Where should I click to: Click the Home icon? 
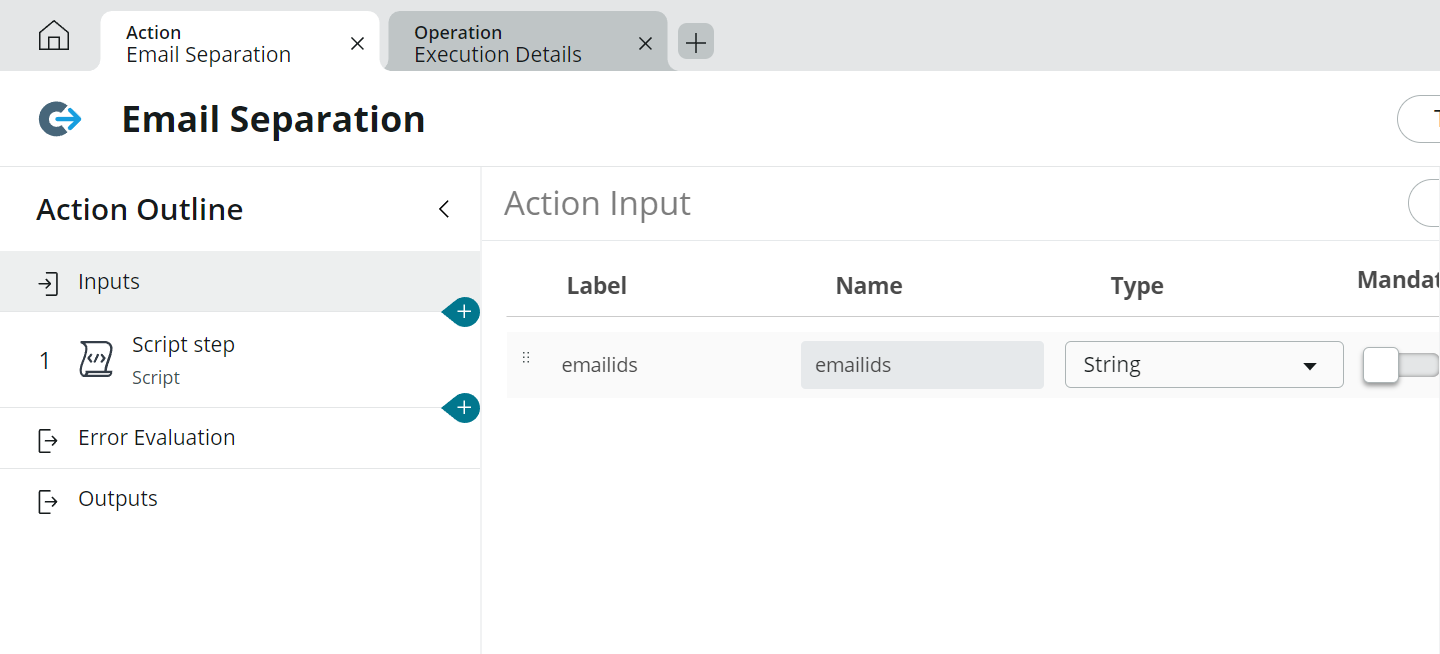coord(54,37)
